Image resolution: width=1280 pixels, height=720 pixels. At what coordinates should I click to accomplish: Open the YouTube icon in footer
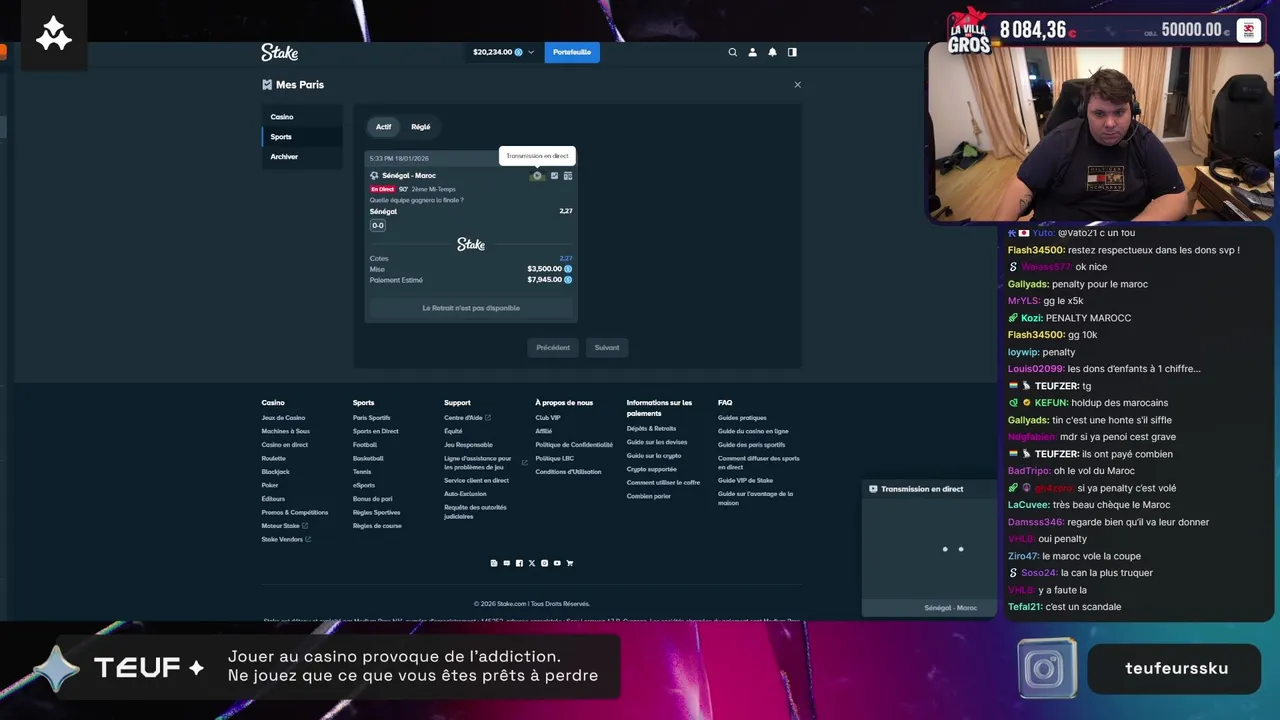pyautogui.click(x=557, y=563)
